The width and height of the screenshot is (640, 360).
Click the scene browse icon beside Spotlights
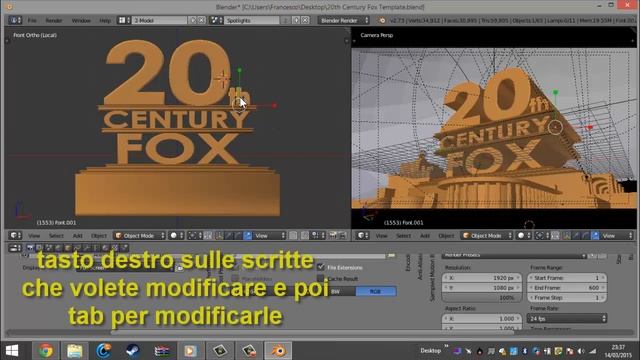pyautogui.click(x=216, y=20)
